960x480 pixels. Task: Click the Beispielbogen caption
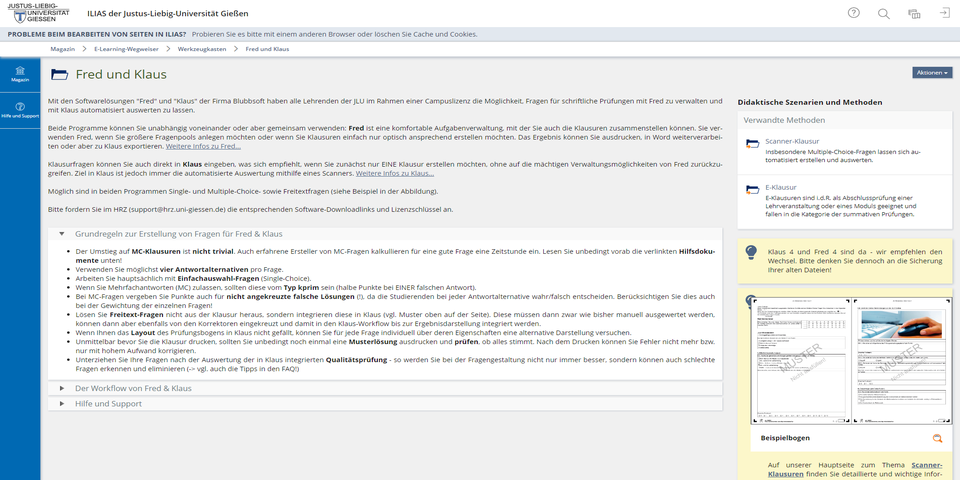785,438
